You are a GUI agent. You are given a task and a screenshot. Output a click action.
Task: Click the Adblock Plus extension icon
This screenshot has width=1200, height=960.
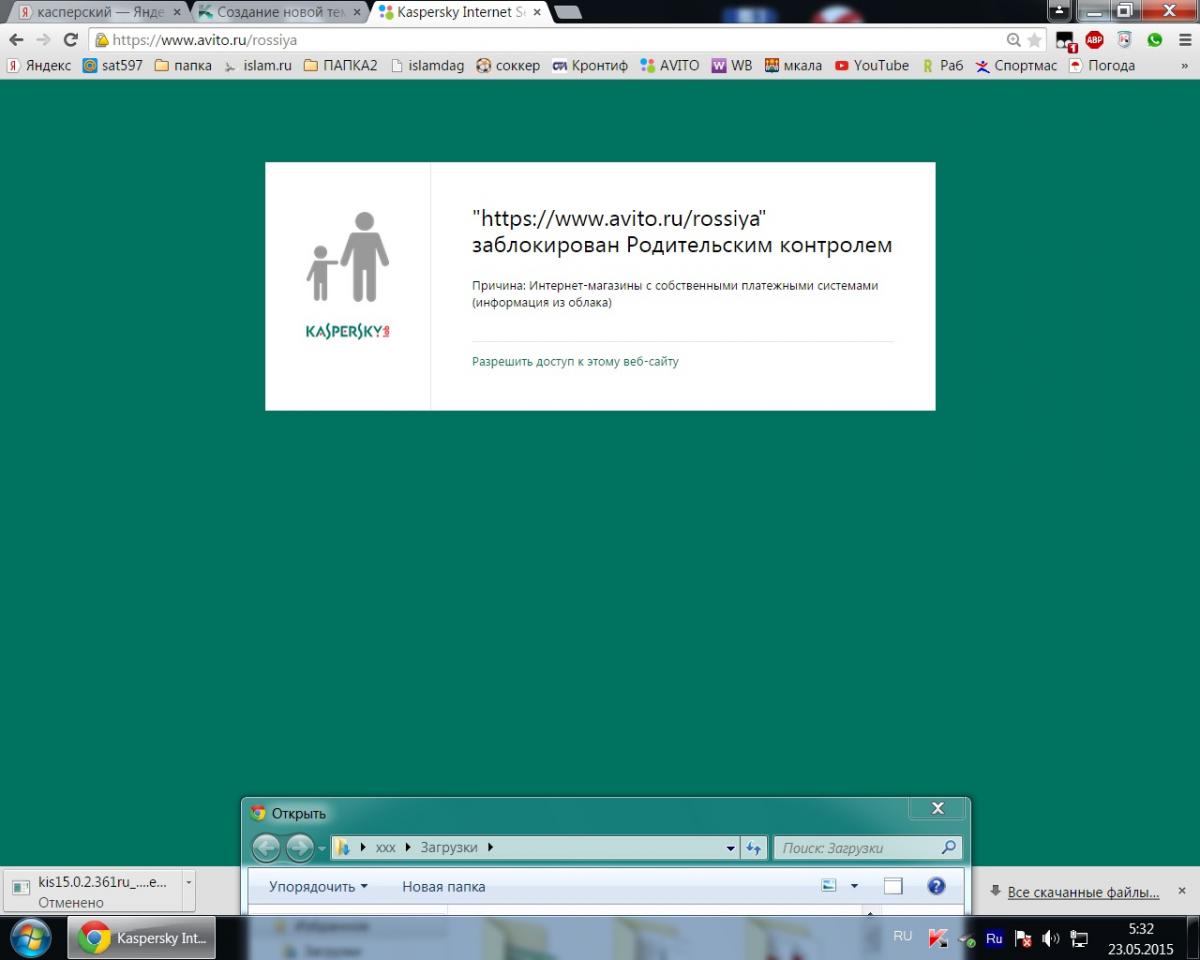click(1095, 40)
